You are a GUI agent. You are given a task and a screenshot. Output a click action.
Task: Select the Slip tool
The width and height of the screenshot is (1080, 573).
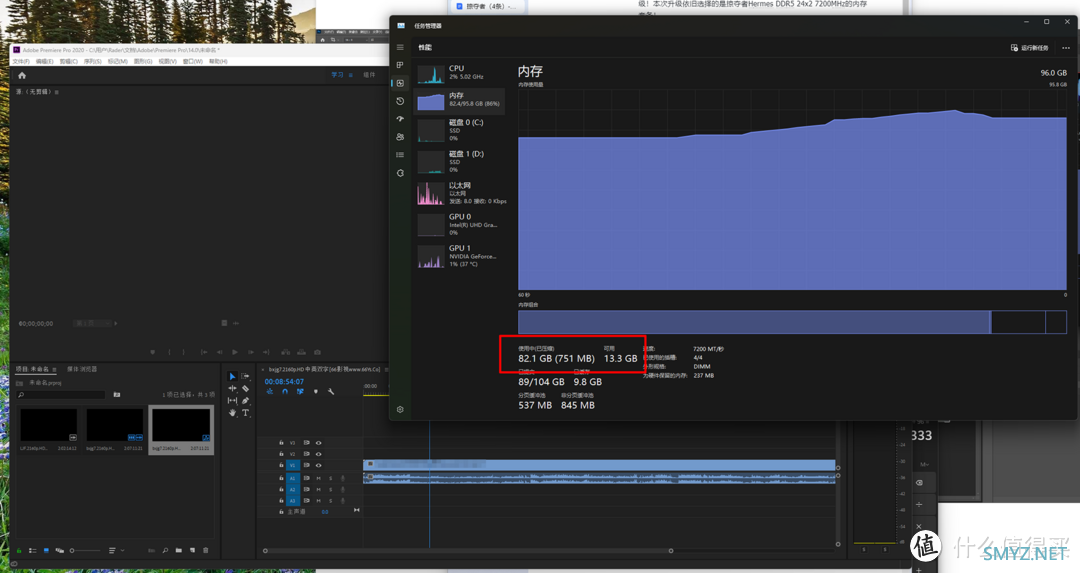click(232, 400)
